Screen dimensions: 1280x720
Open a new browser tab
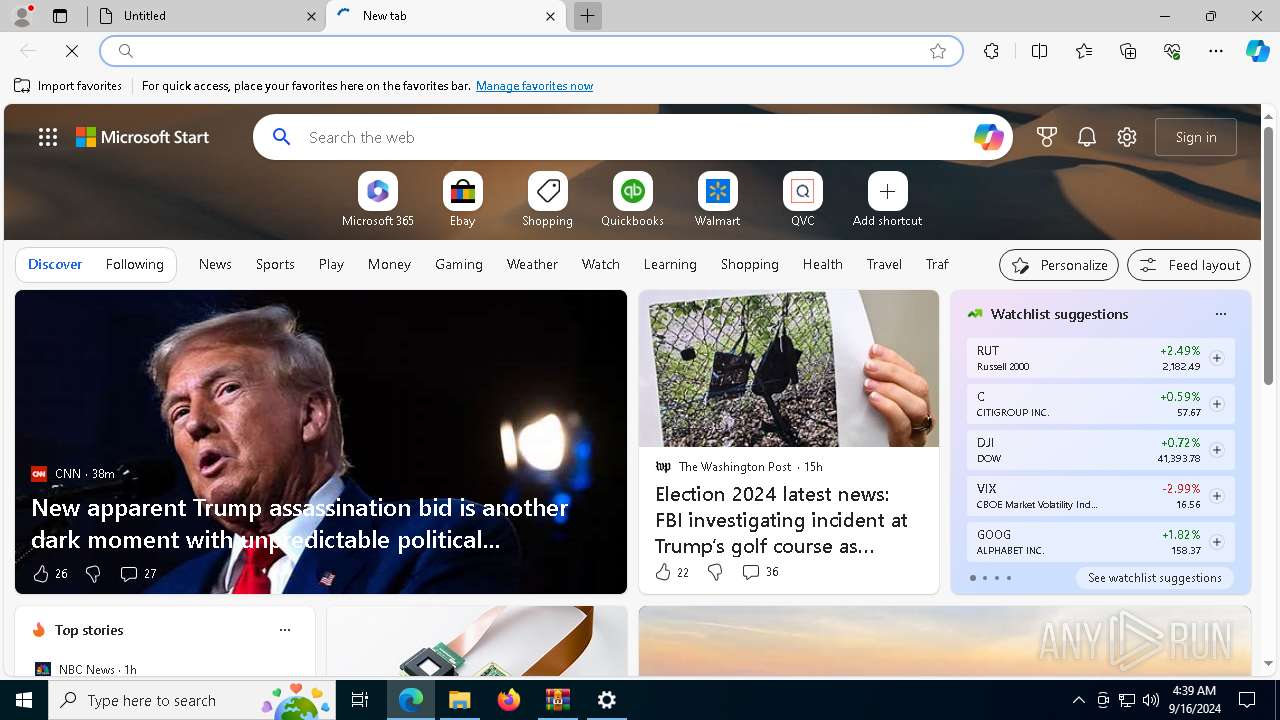pos(588,16)
